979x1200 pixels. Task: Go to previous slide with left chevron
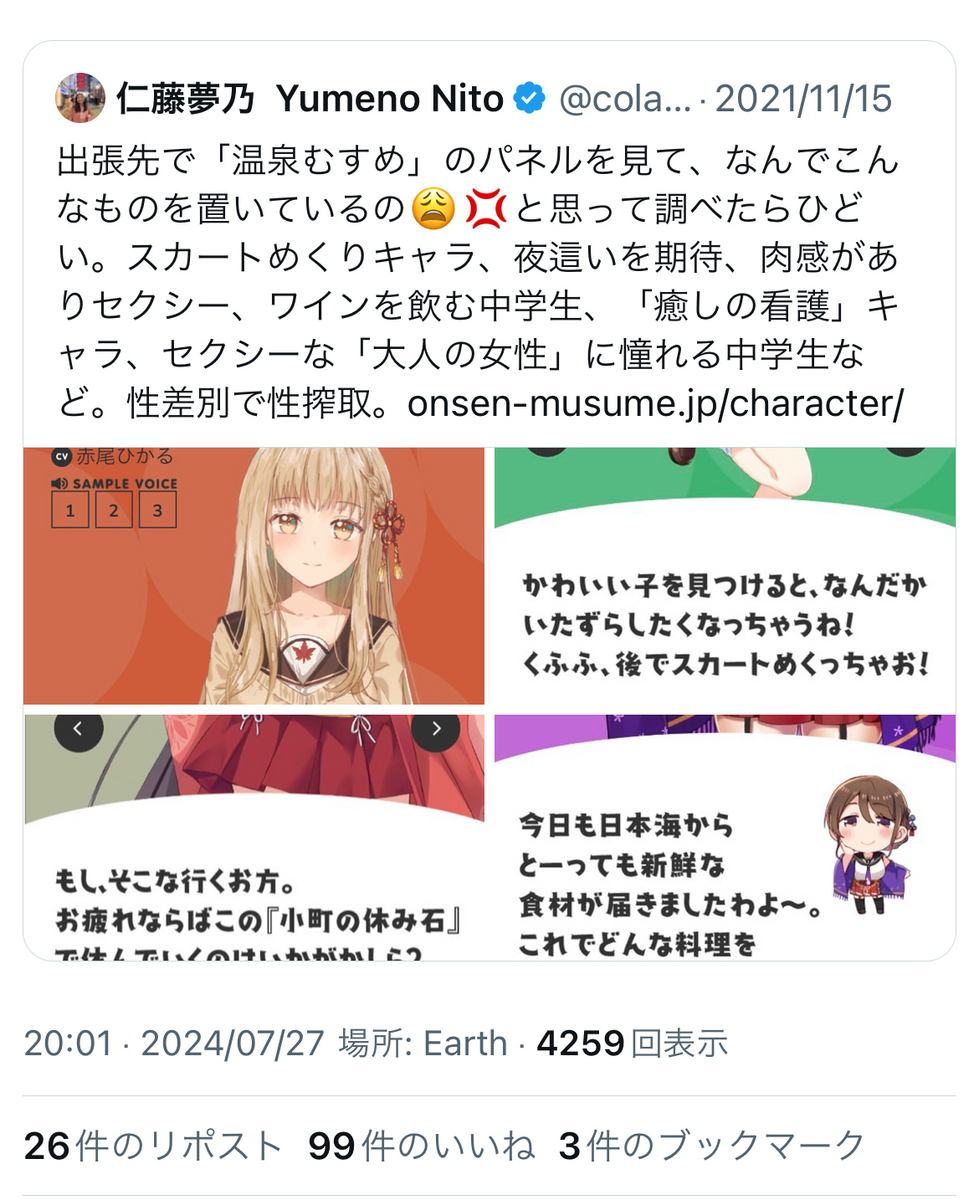coord(79,730)
